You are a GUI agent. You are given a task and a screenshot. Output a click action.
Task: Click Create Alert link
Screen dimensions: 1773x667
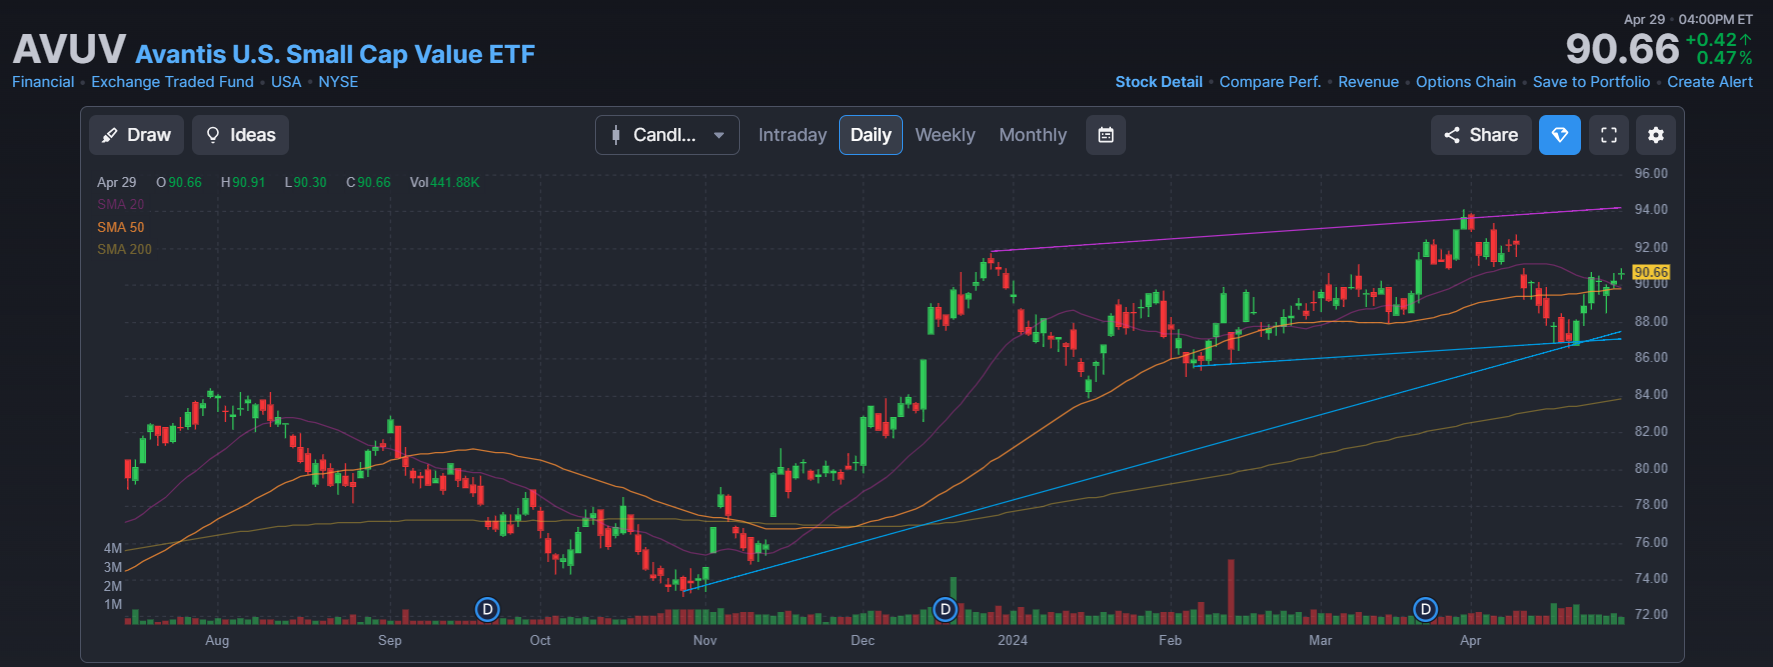point(1710,82)
